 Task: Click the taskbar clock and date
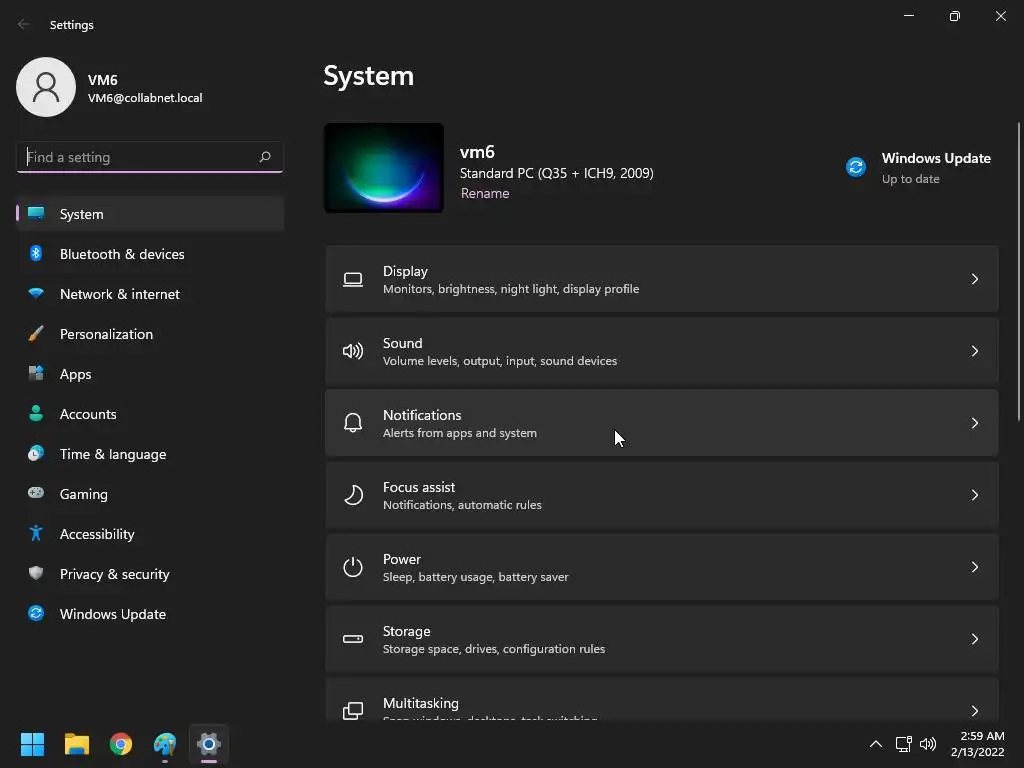click(977, 744)
